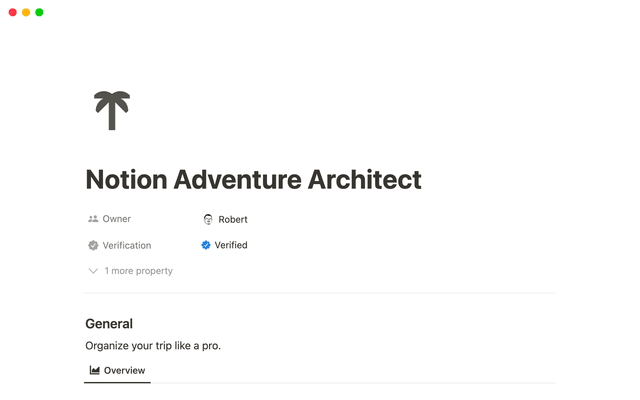The image size is (640, 400).
Task: Click the General section heading
Action: [x=109, y=324]
